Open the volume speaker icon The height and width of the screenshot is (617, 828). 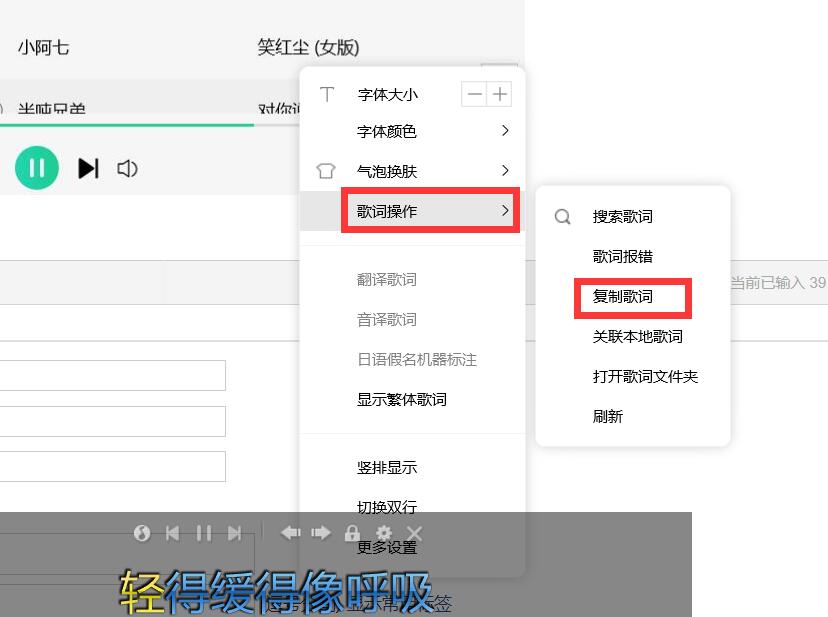(x=126, y=168)
